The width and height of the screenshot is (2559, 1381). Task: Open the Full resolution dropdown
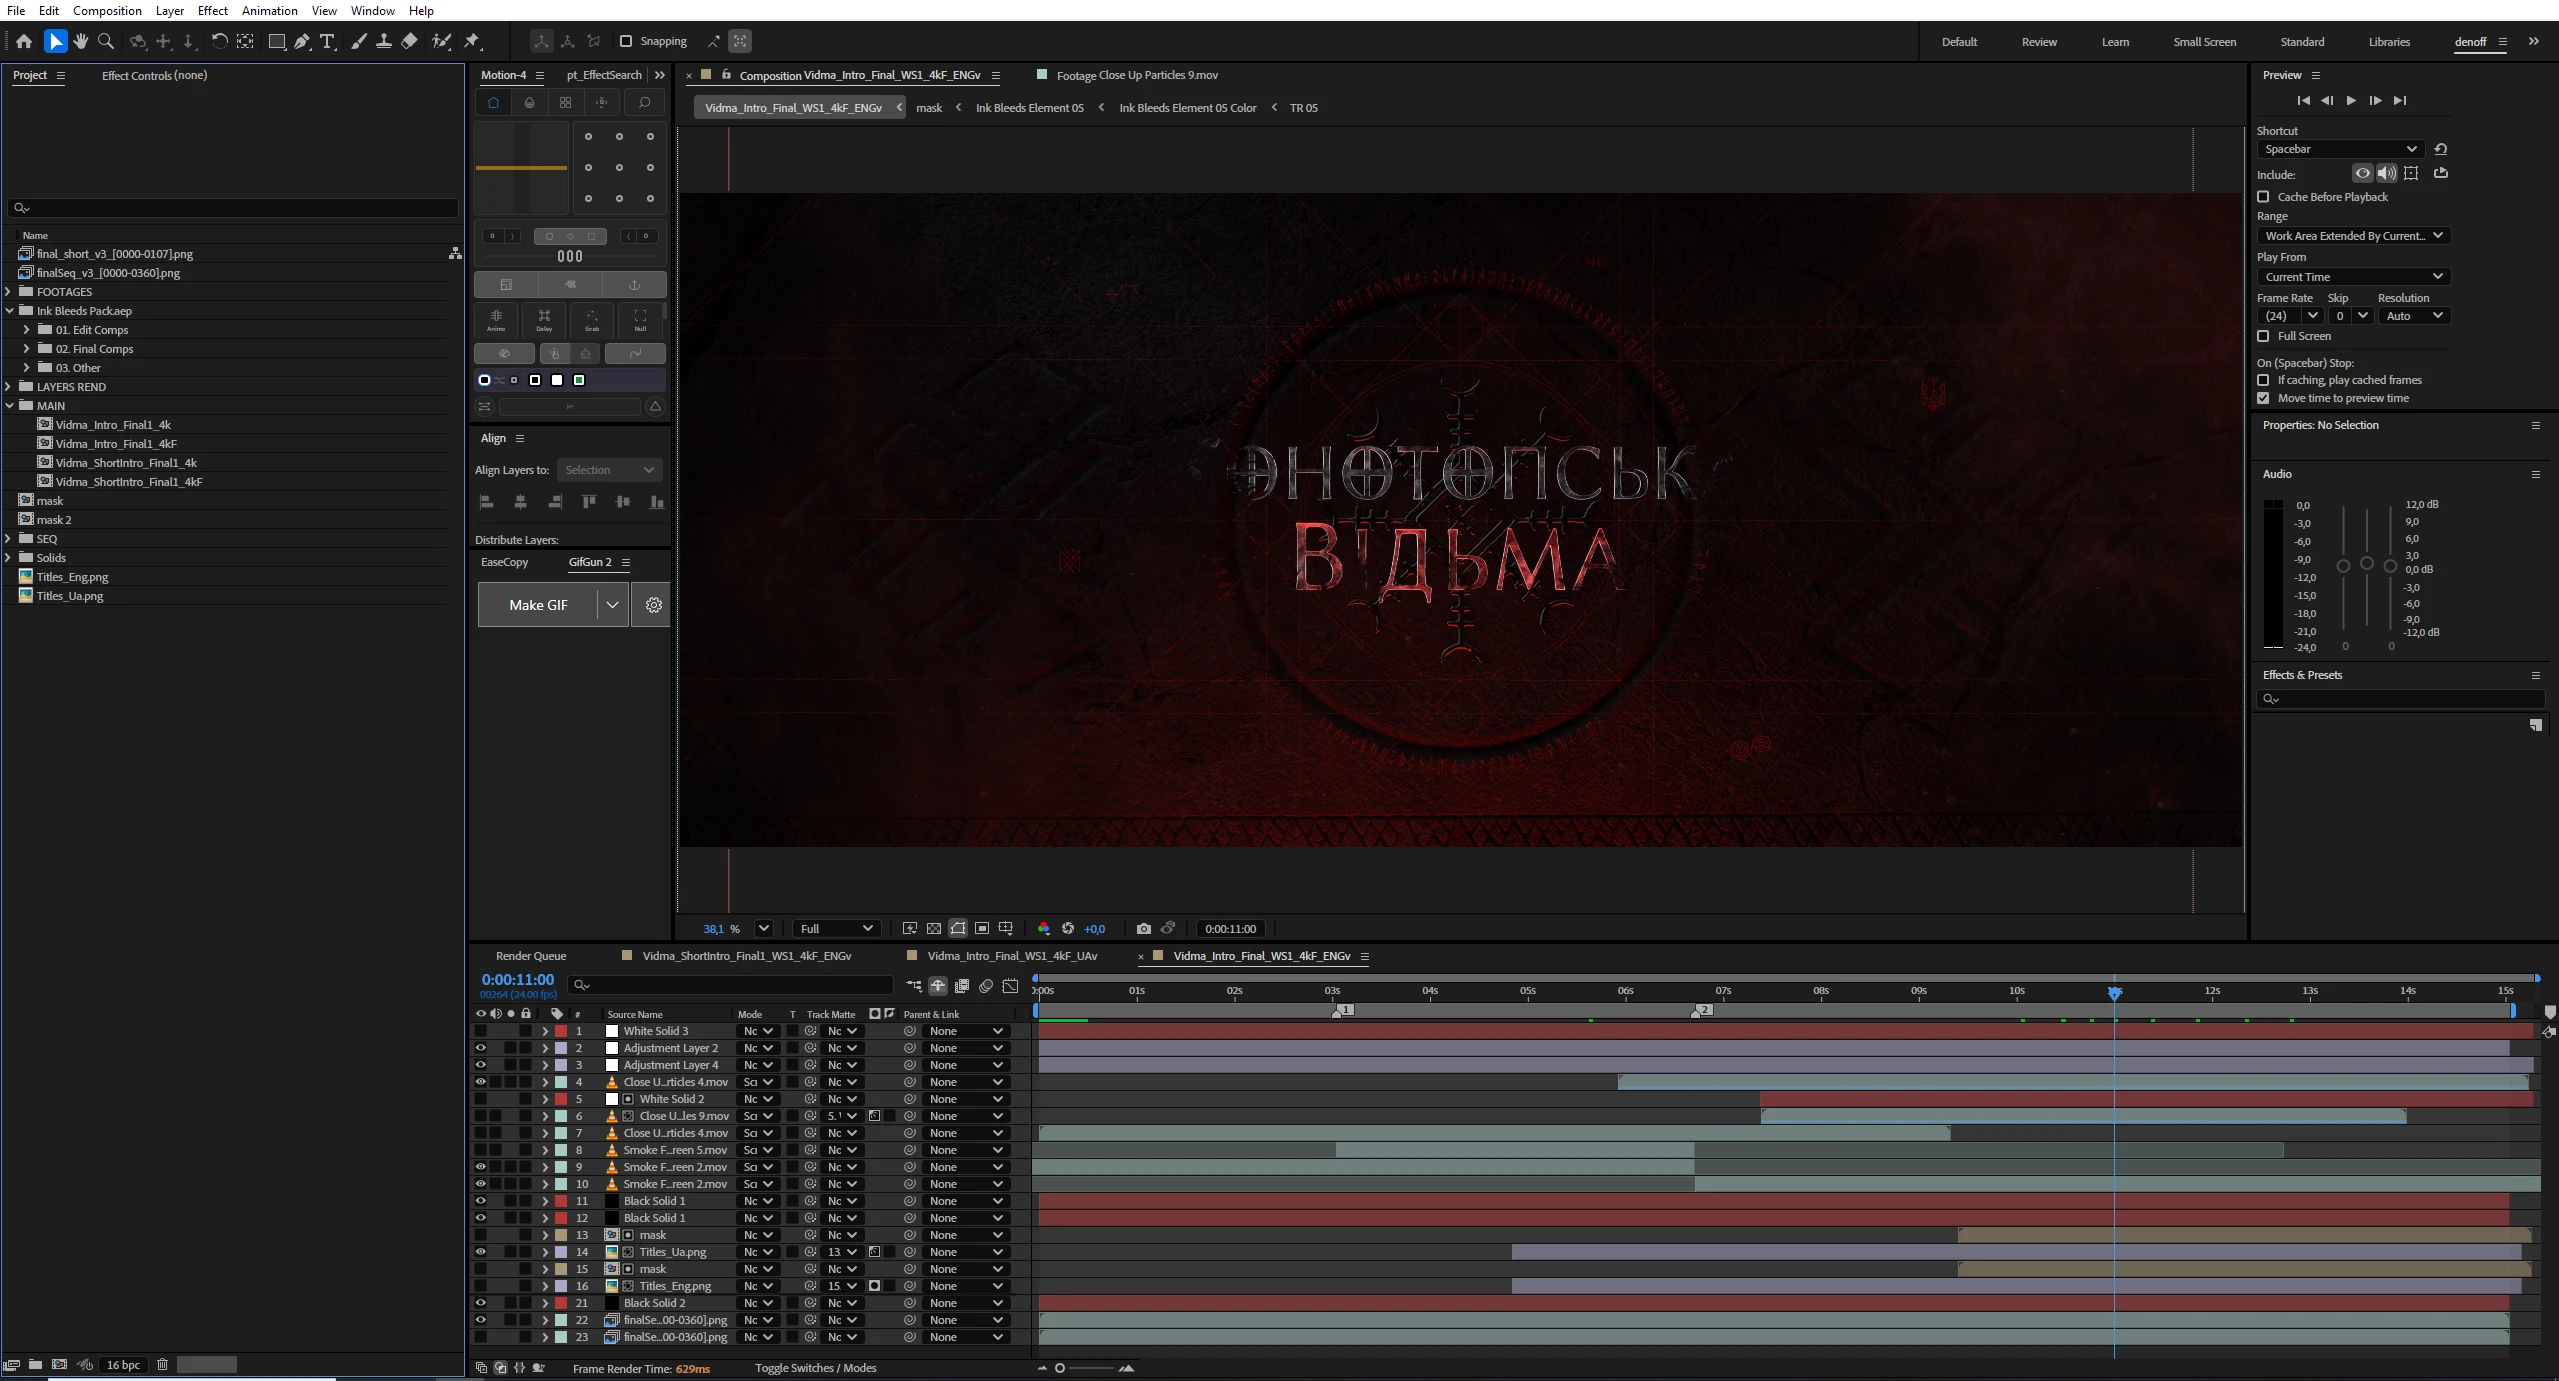[836, 928]
